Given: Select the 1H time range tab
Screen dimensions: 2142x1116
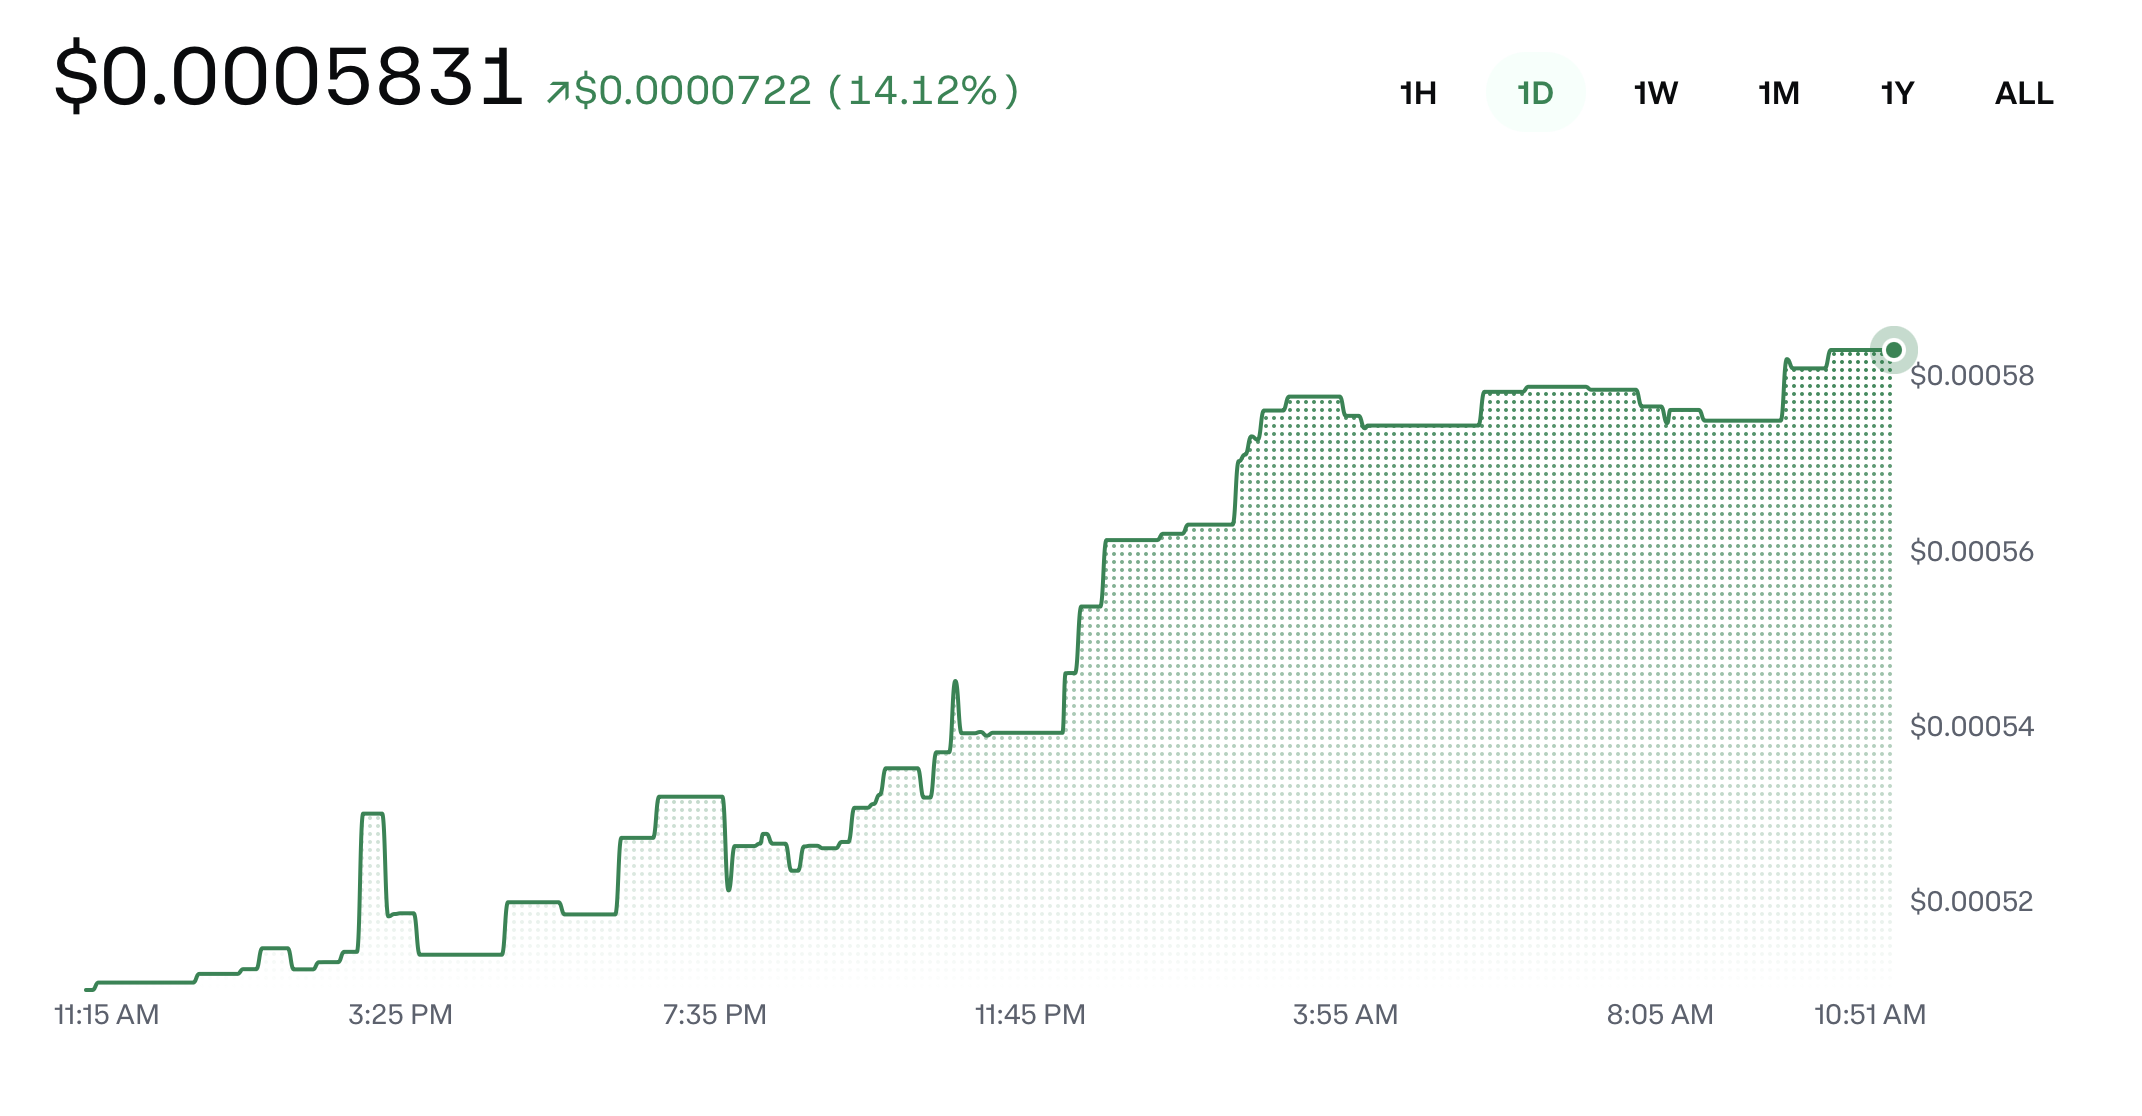Looking at the screenshot, I should (x=1418, y=93).
